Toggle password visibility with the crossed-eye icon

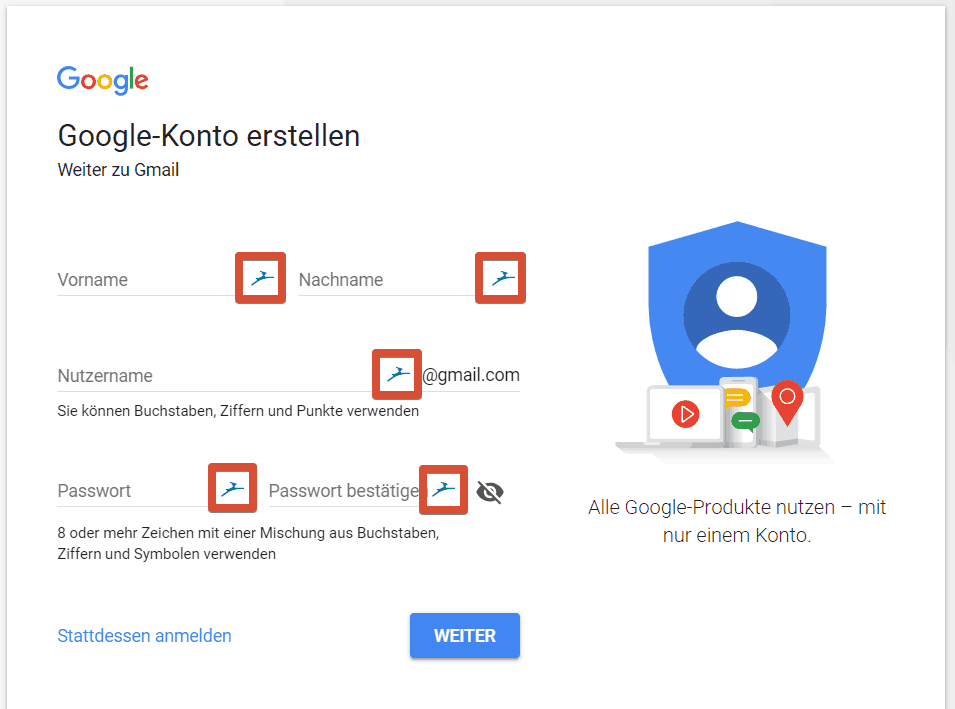click(x=490, y=492)
